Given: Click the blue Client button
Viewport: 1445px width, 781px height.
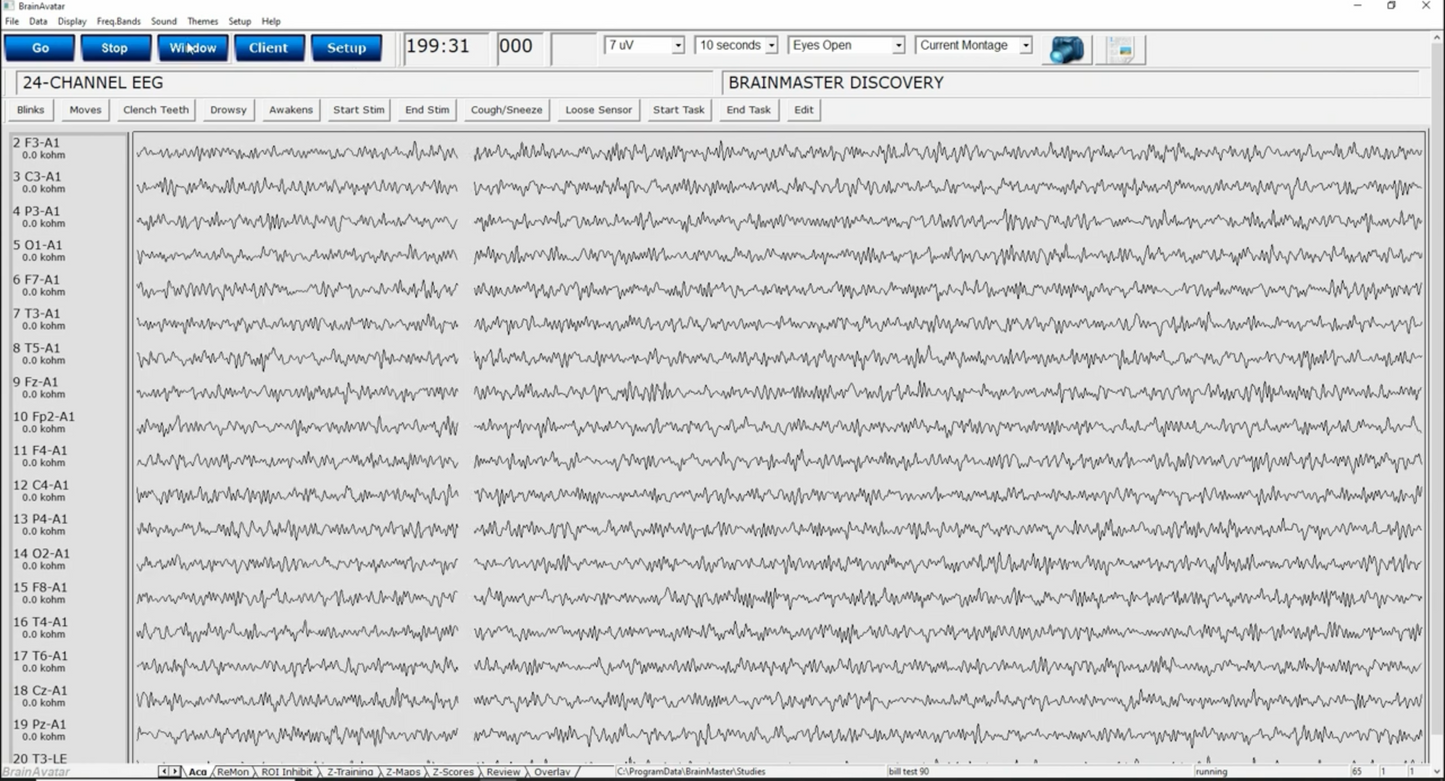Looking at the screenshot, I should tap(269, 48).
